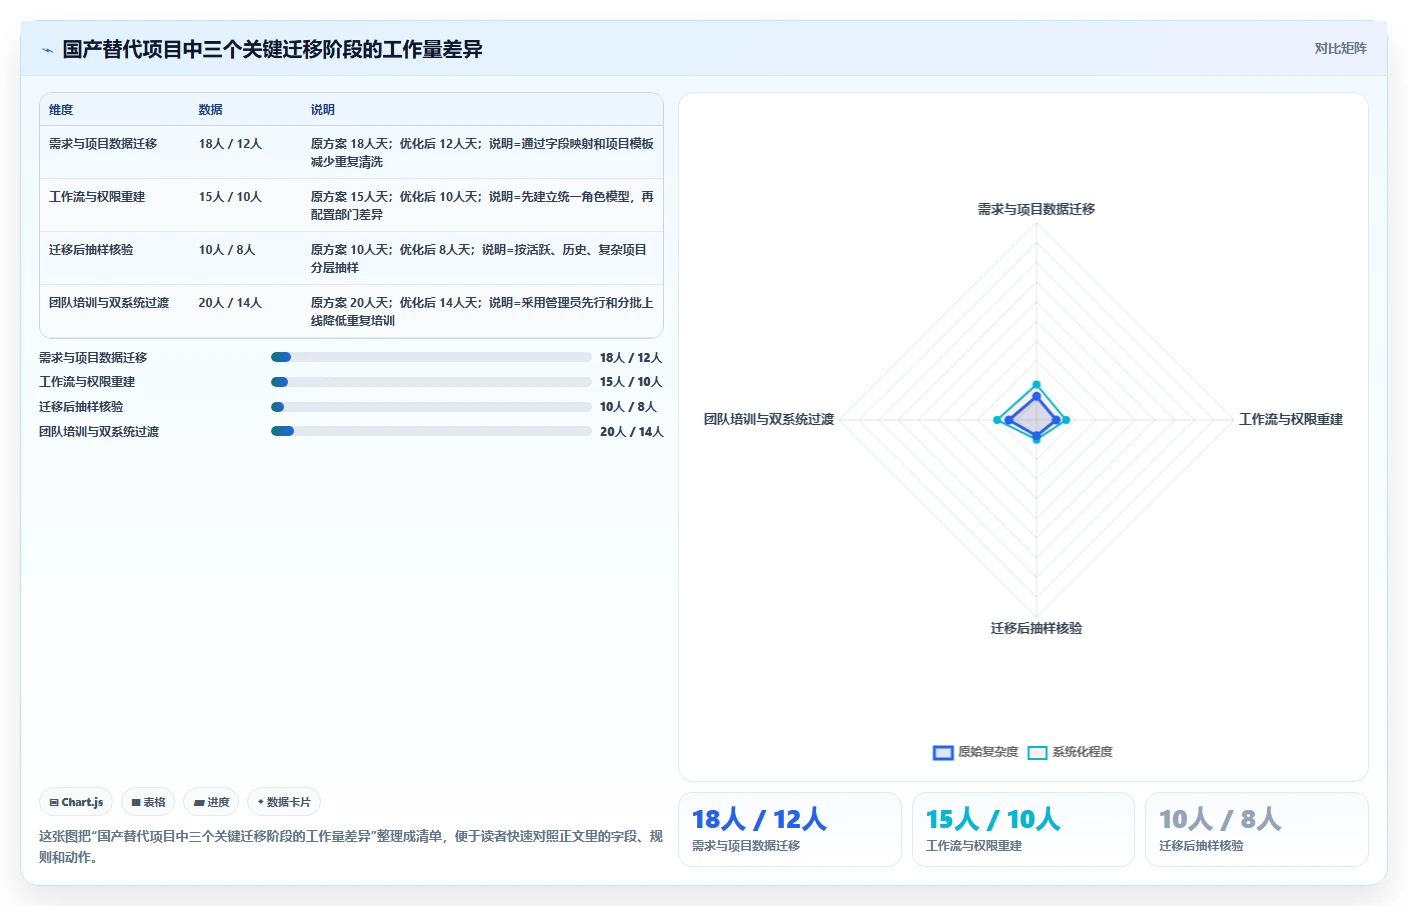Click progress value 18人 / 12人 beside bar
The image size is (1408, 906).
pyautogui.click(x=631, y=358)
